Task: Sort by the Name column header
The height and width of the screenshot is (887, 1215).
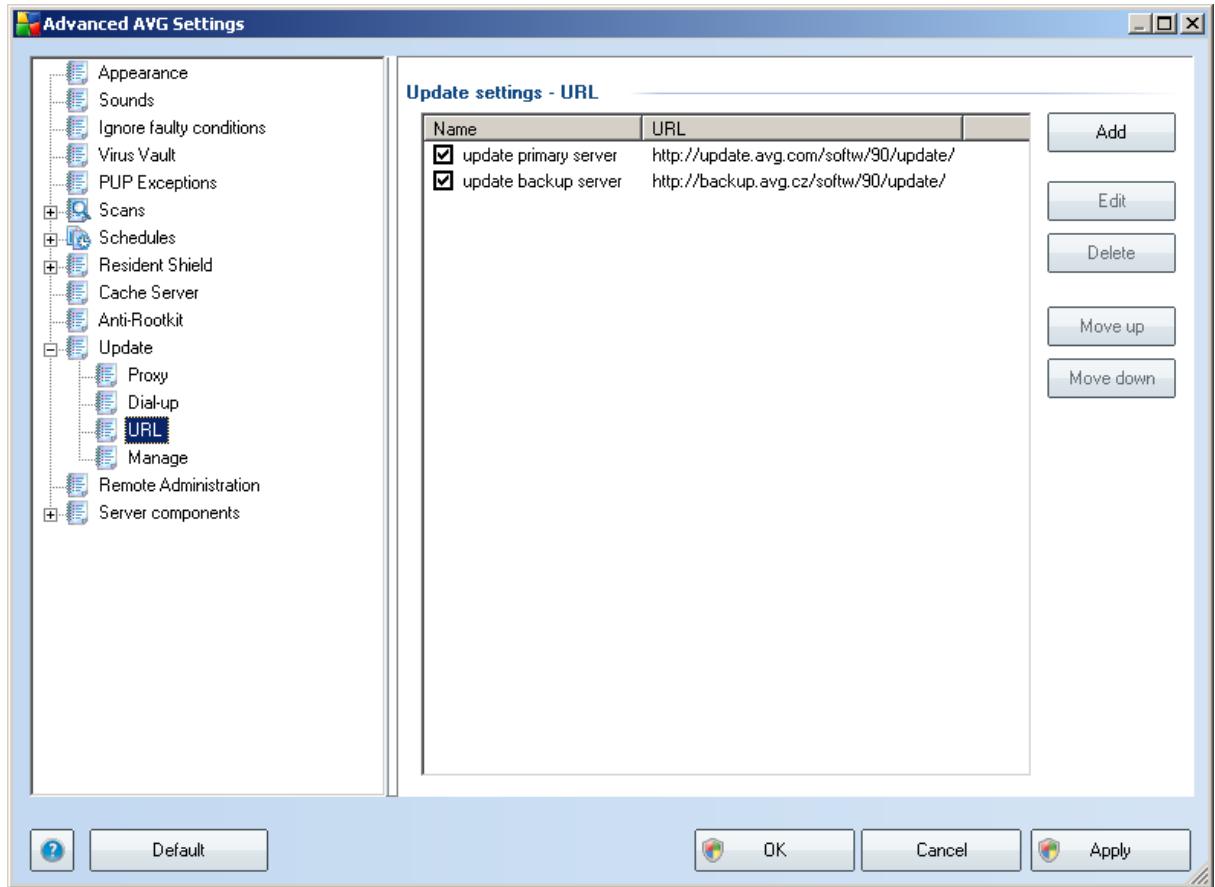Action: tap(532, 129)
